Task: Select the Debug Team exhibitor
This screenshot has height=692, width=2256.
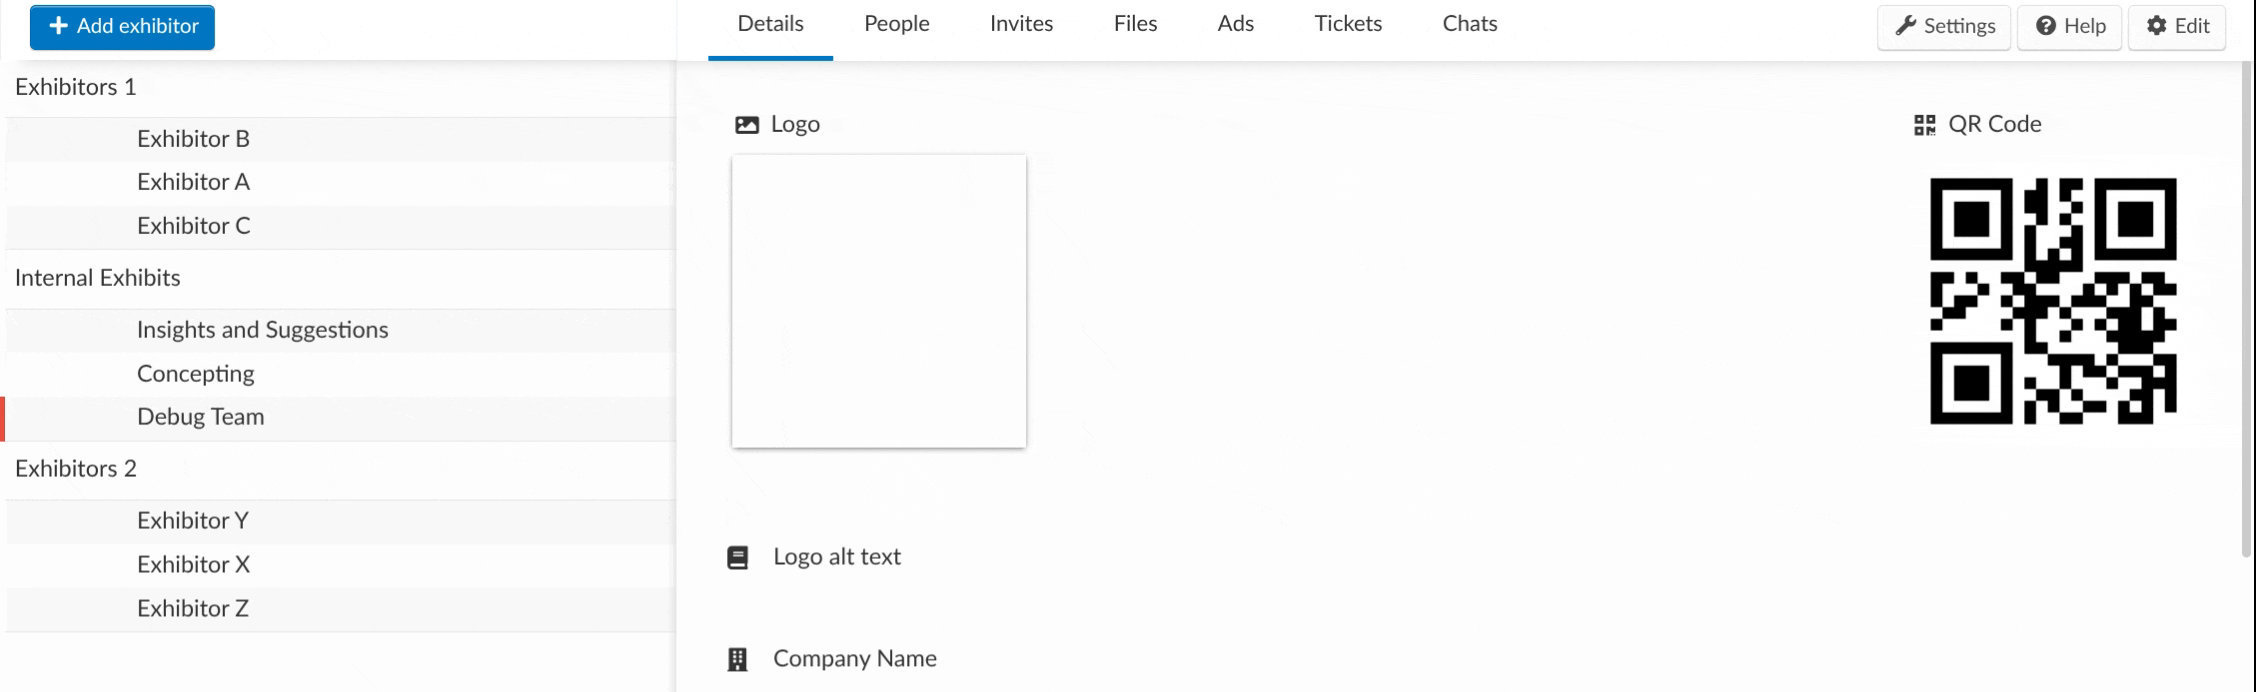Action: [340, 417]
